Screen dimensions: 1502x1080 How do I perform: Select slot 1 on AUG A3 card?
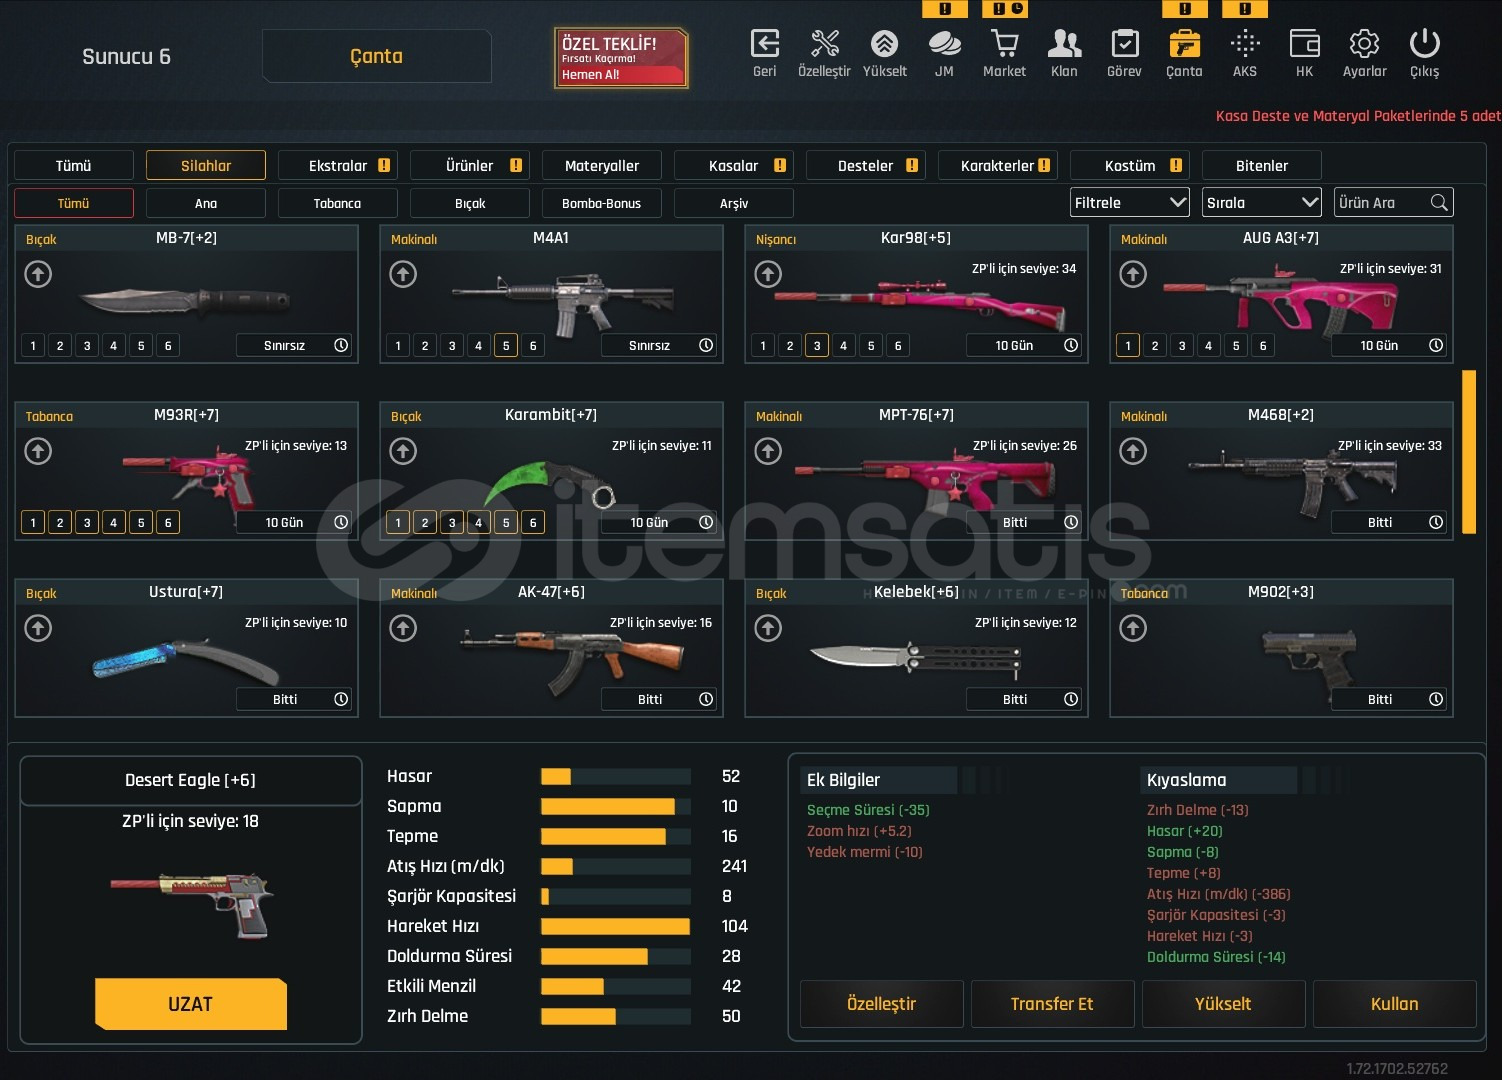[x=1128, y=346]
